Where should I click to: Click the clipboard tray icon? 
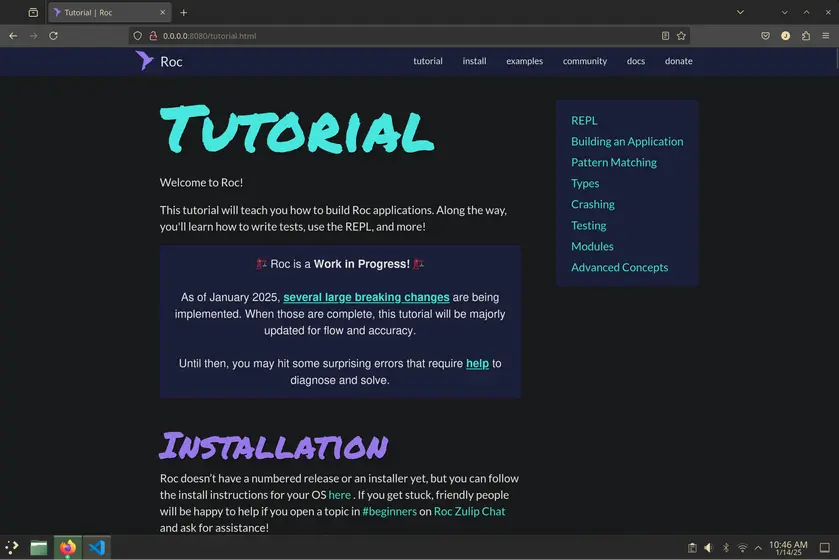692,548
